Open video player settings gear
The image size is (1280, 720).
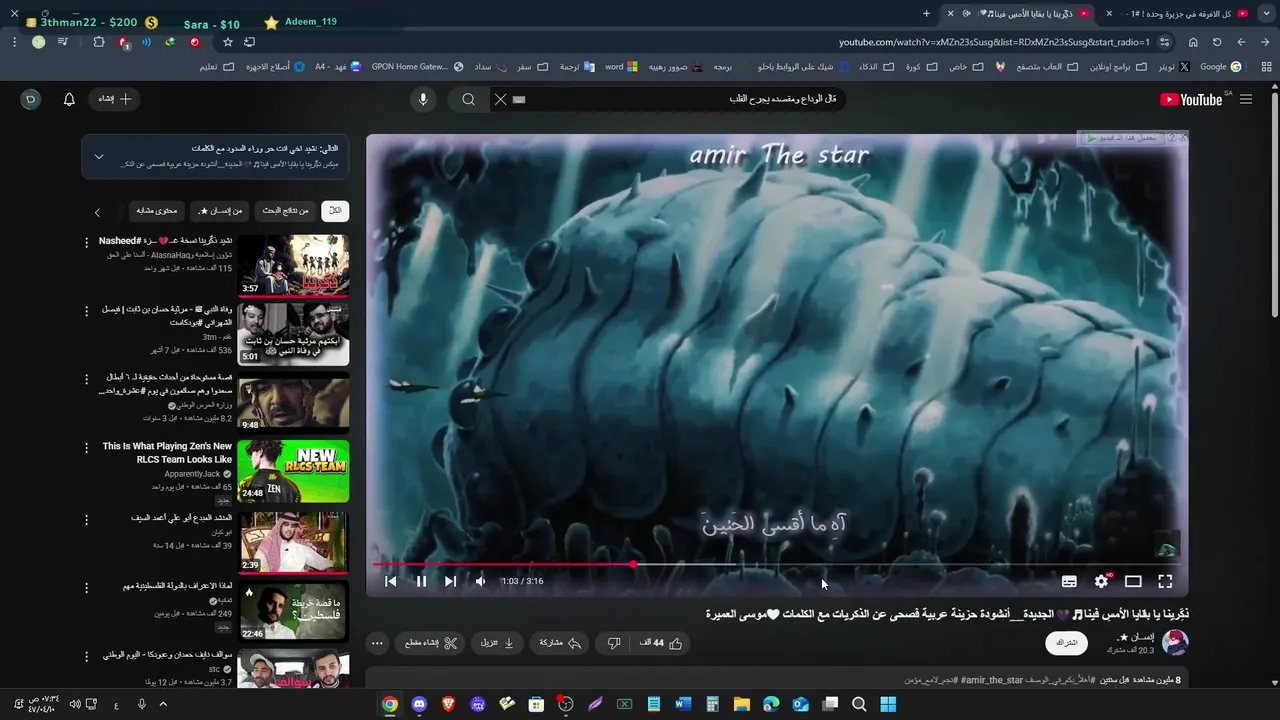point(1101,581)
